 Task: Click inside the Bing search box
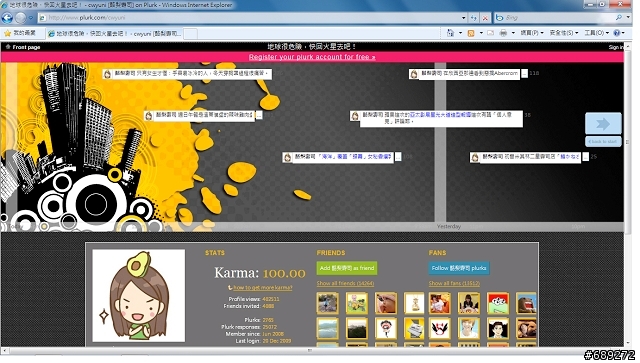pos(555,18)
